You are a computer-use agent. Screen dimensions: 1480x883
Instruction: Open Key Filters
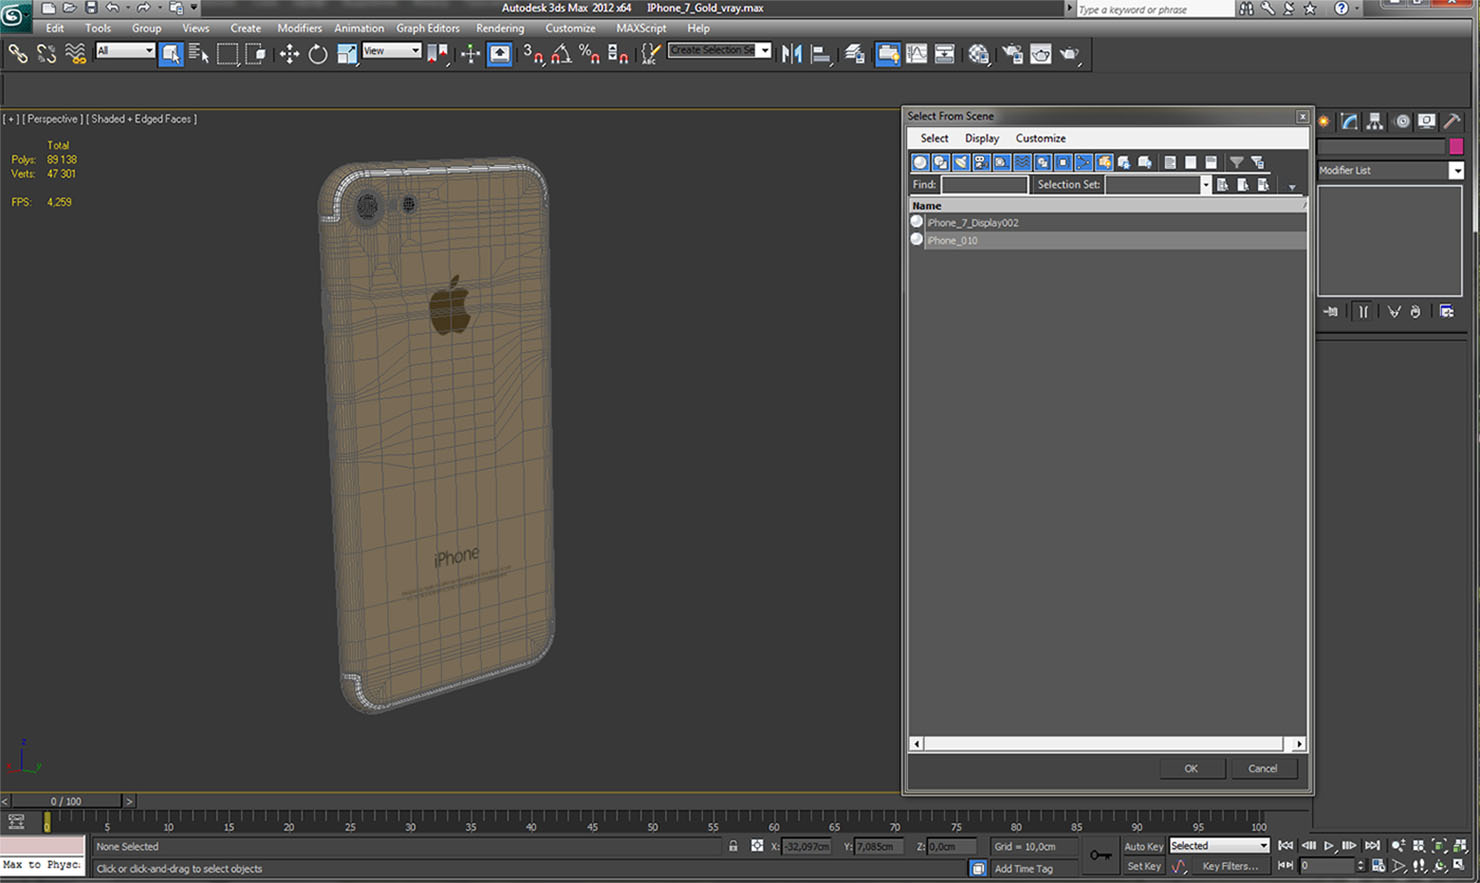1230,867
